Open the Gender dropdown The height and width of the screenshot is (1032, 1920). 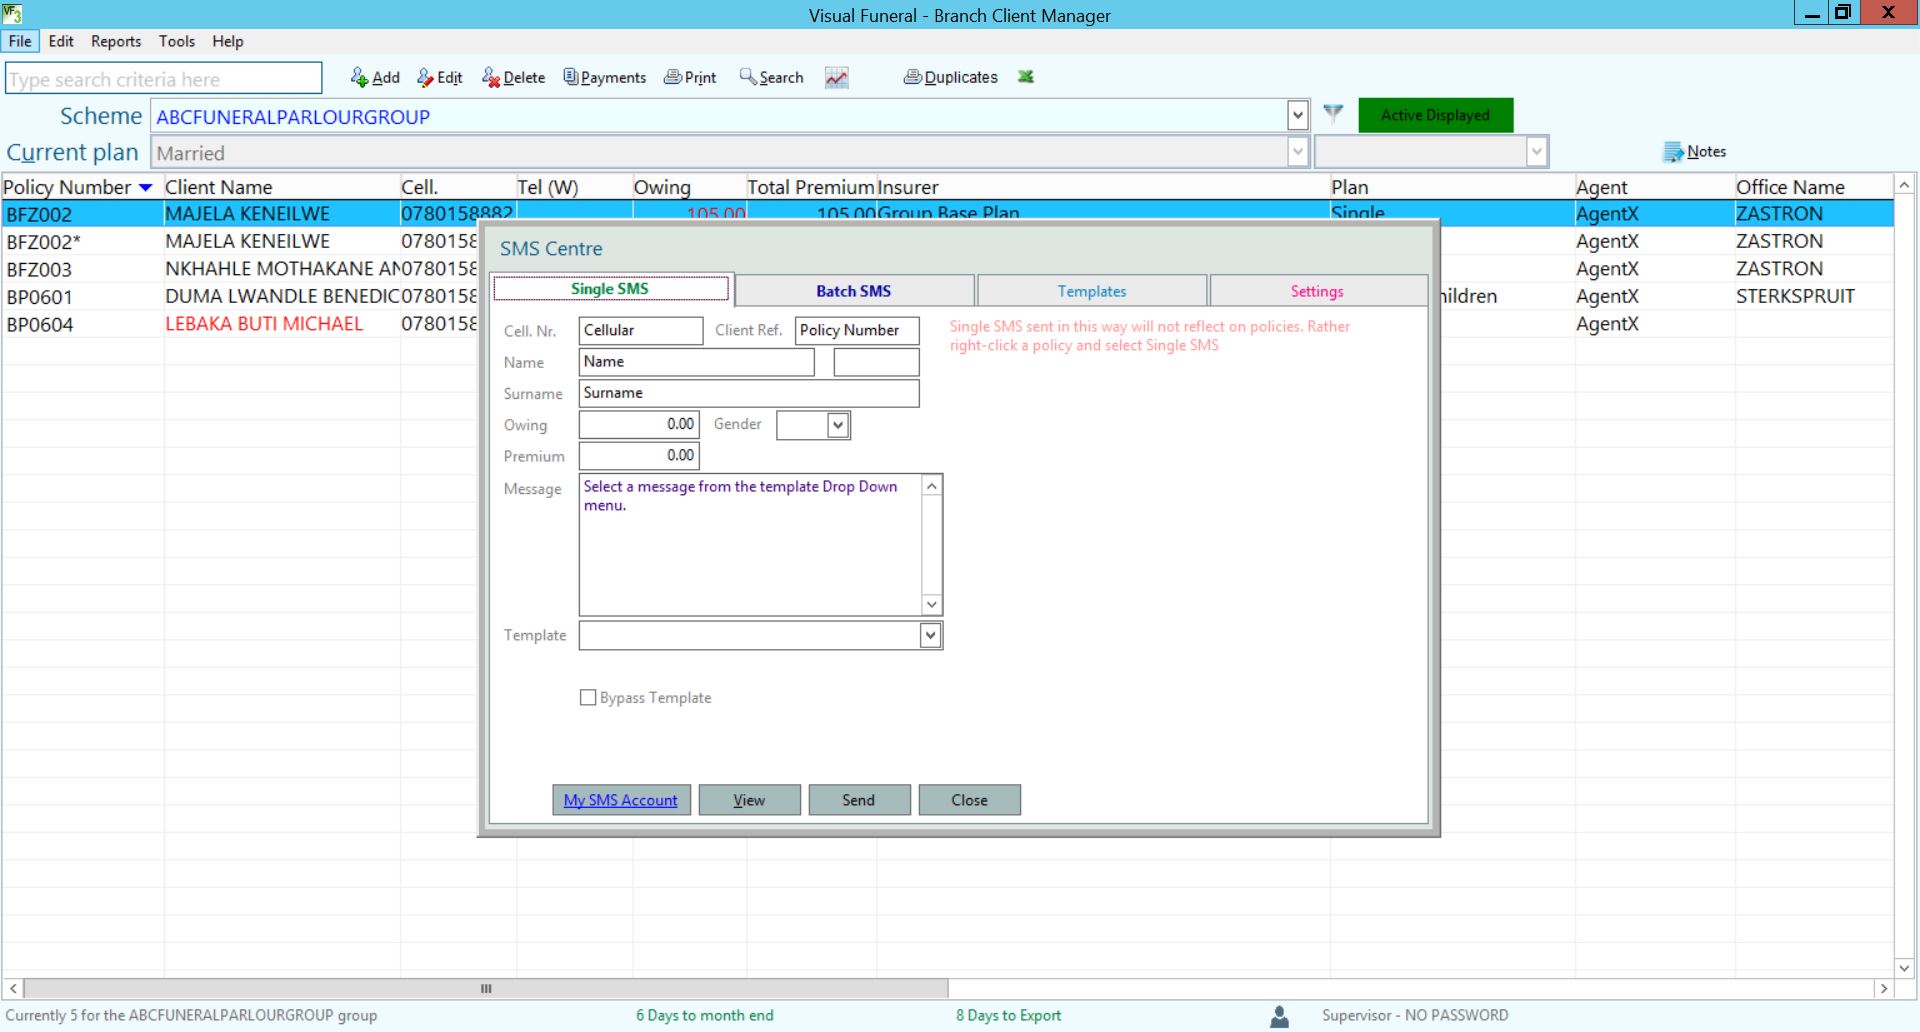[838, 425]
